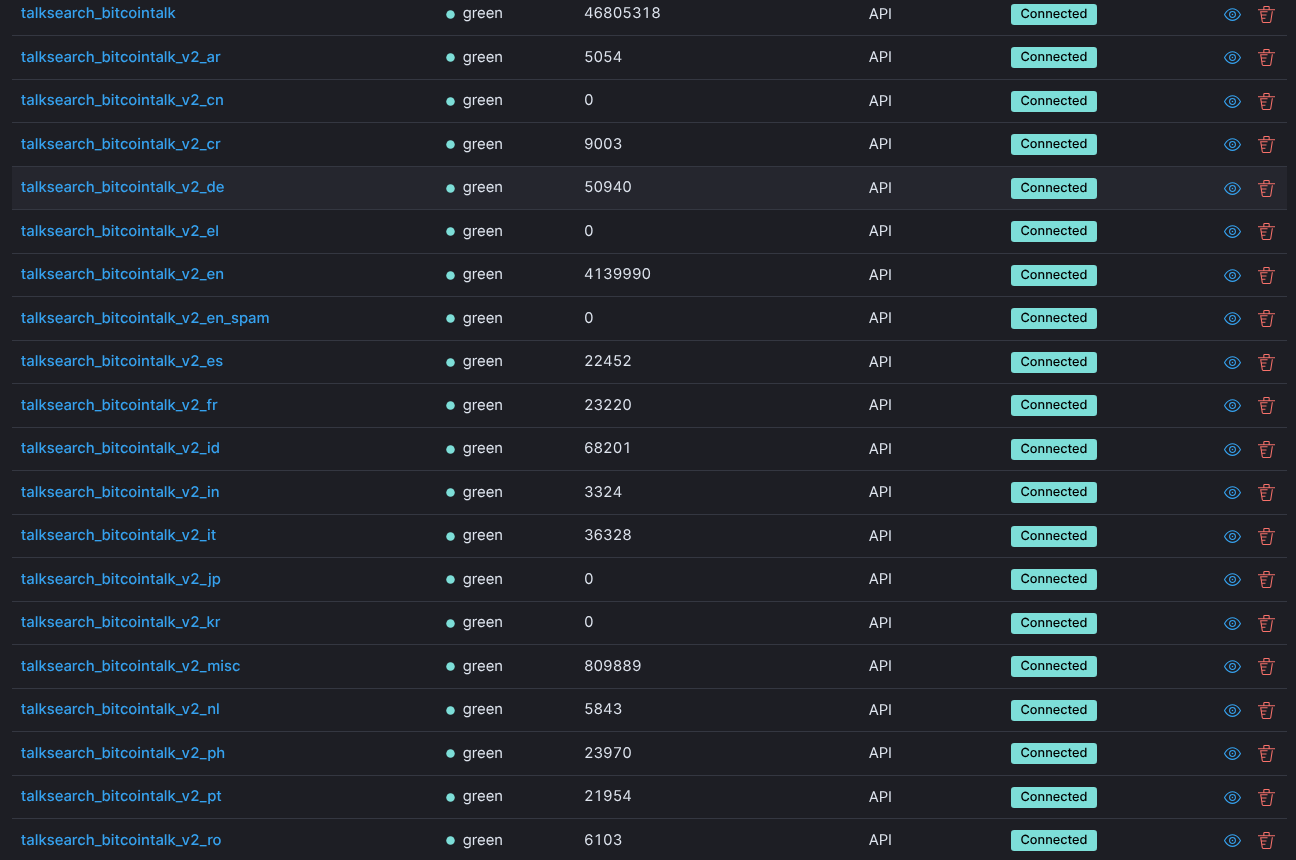The height and width of the screenshot is (860, 1296).
Task: Click Connected badge for talksearch_bitcointalk_v2_nl
Action: point(1054,710)
